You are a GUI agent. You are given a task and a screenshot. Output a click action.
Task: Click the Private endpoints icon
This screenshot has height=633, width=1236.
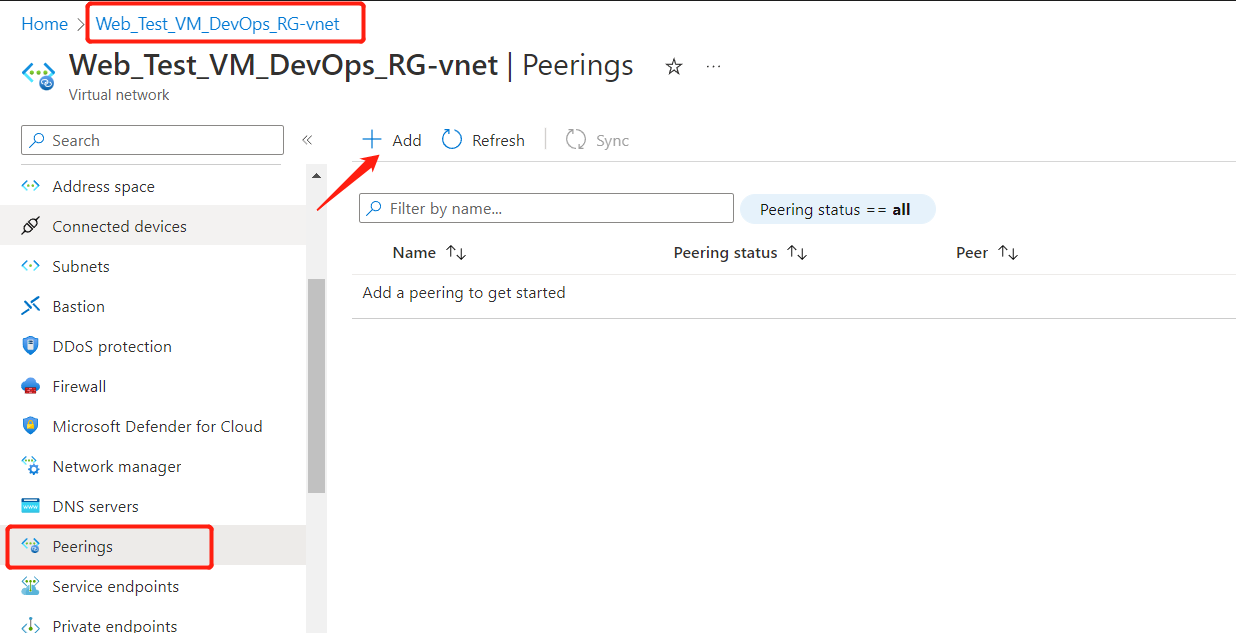(31, 625)
